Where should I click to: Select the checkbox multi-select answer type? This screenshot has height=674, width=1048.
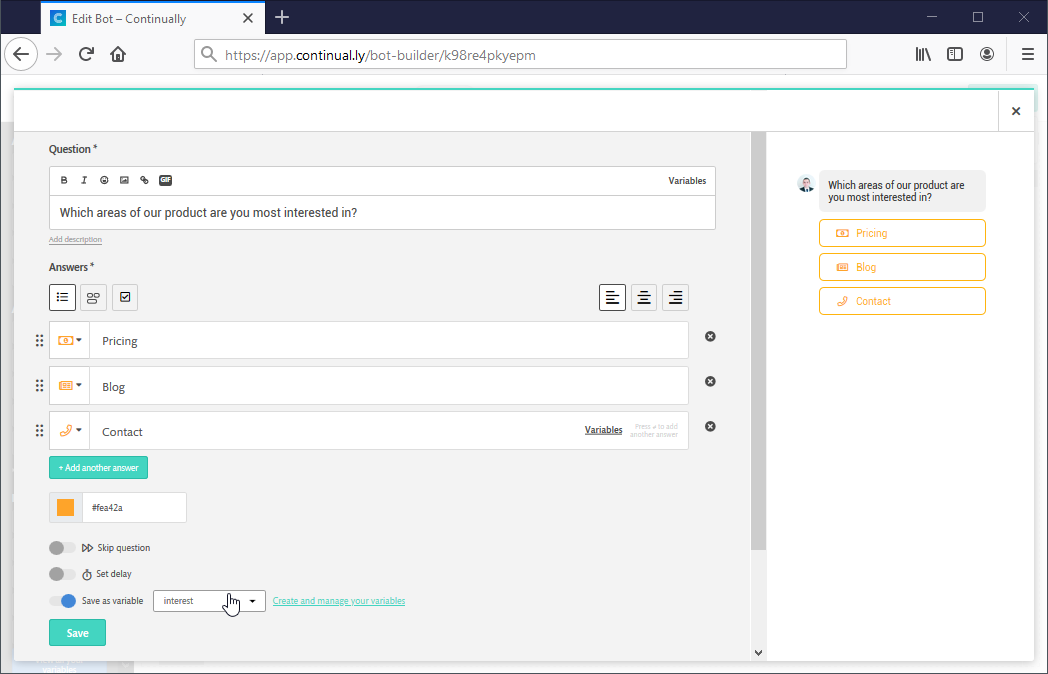tap(124, 297)
